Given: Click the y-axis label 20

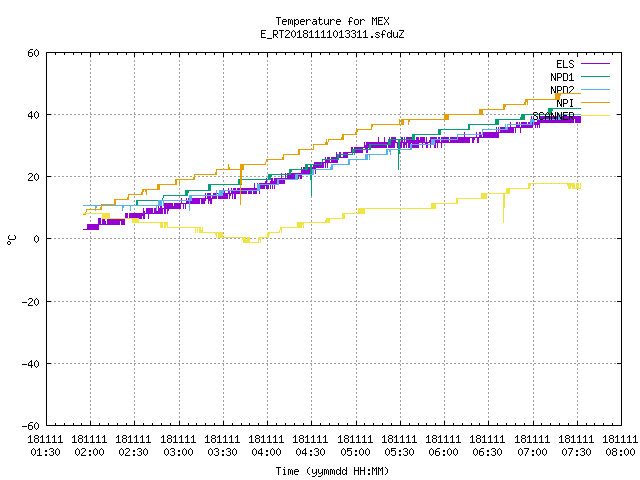Looking at the screenshot, I should (33, 177).
